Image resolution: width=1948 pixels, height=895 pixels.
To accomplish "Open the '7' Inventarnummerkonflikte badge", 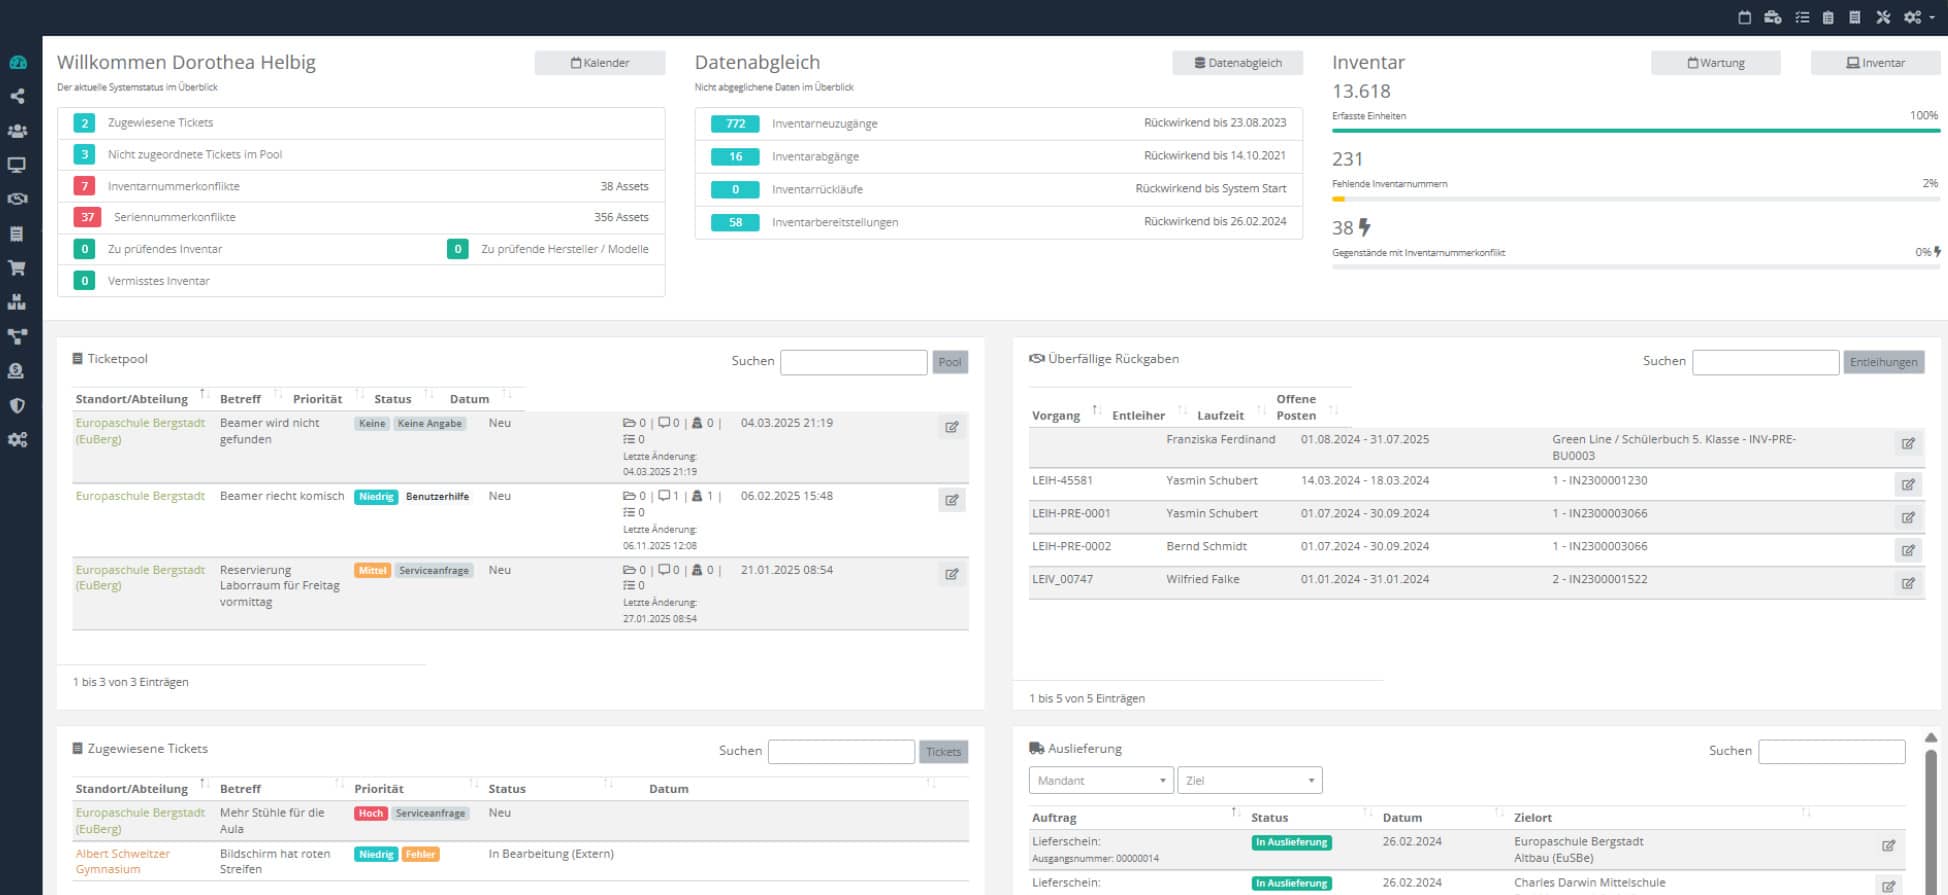I will coord(84,186).
